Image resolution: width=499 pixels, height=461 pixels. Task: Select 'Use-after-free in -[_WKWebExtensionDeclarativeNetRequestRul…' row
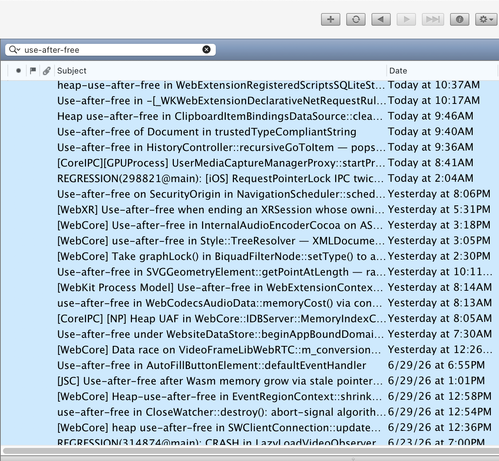(x=249, y=100)
